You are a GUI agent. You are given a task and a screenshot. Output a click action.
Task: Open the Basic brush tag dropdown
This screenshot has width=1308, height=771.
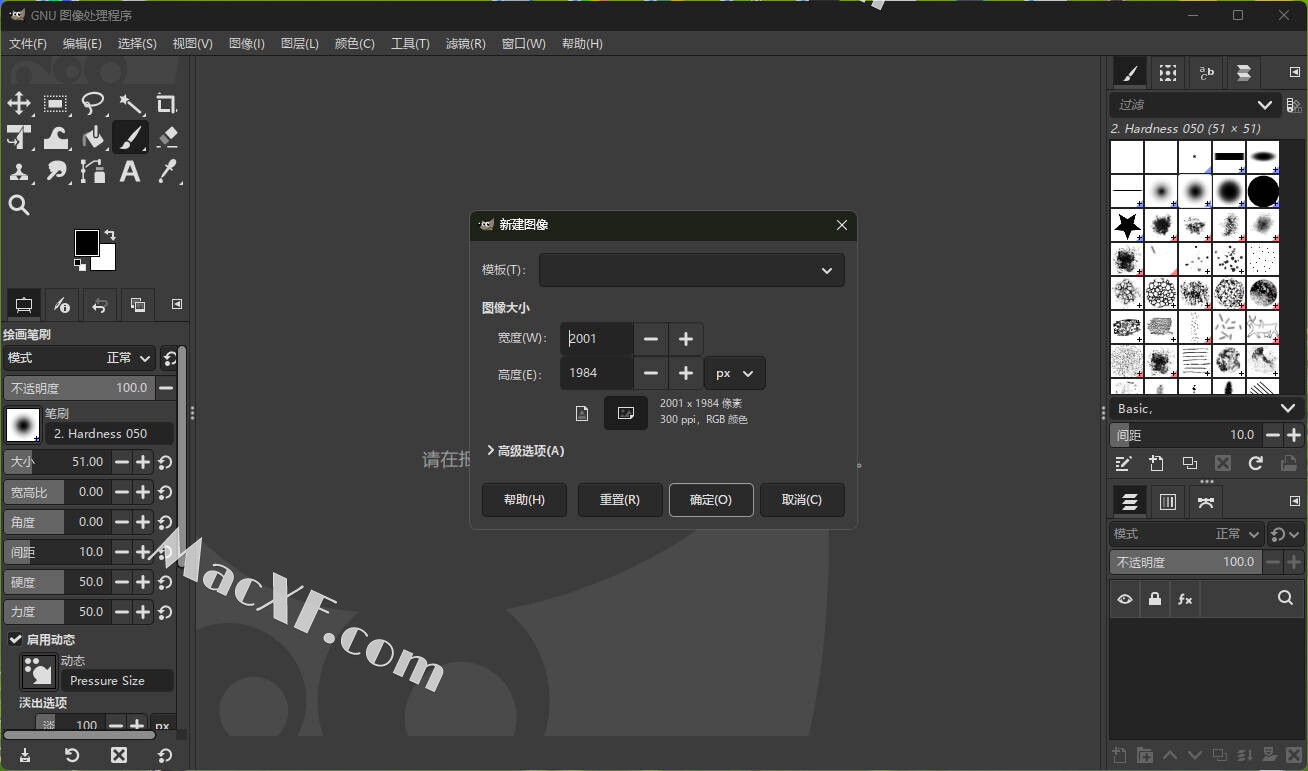[1206, 408]
